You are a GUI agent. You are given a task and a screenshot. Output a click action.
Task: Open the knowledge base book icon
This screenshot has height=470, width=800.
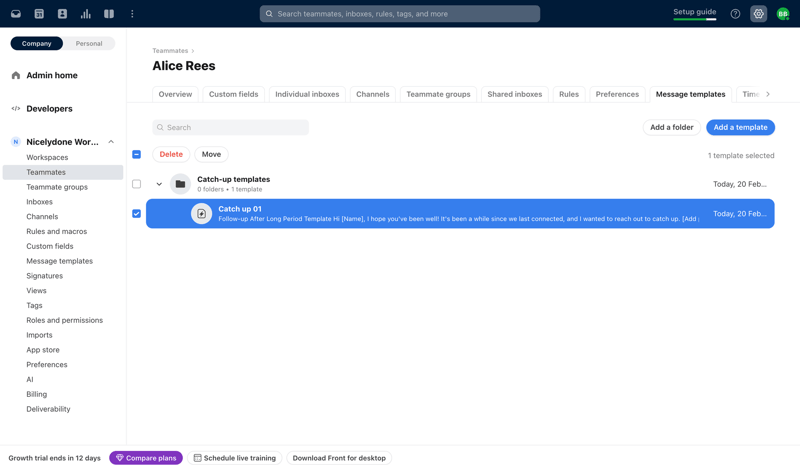[x=109, y=14]
